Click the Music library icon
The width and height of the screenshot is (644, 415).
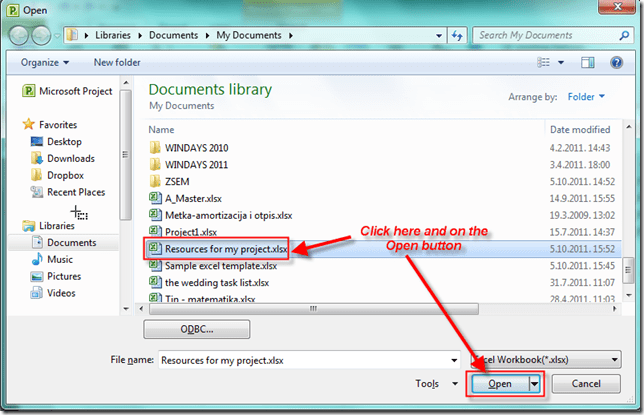(x=36, y=259)
